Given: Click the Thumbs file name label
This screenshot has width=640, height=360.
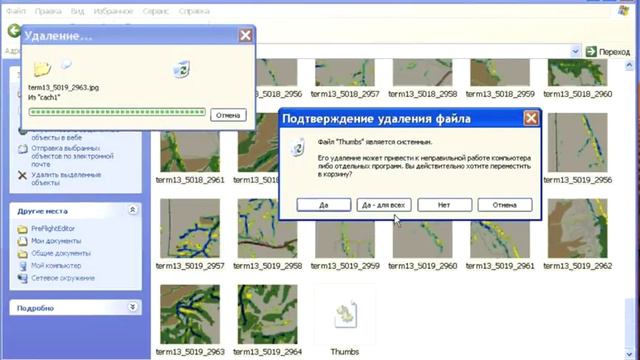Looking at the screenshot, I should tap(345, 351).
